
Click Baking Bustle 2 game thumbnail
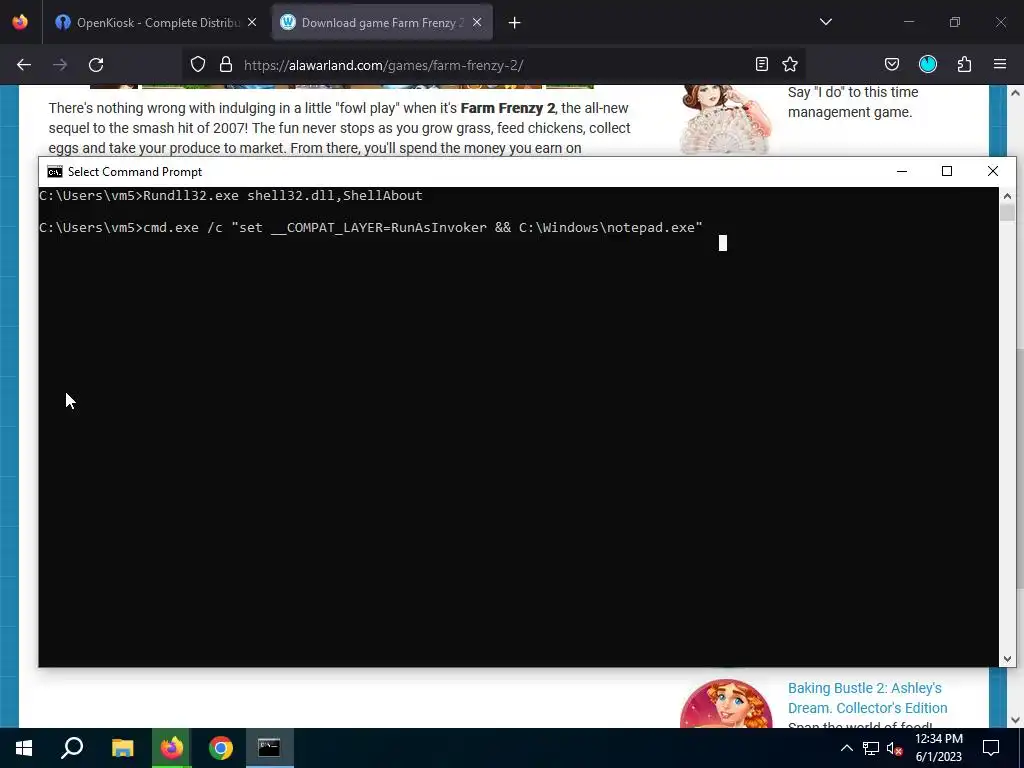726,704
